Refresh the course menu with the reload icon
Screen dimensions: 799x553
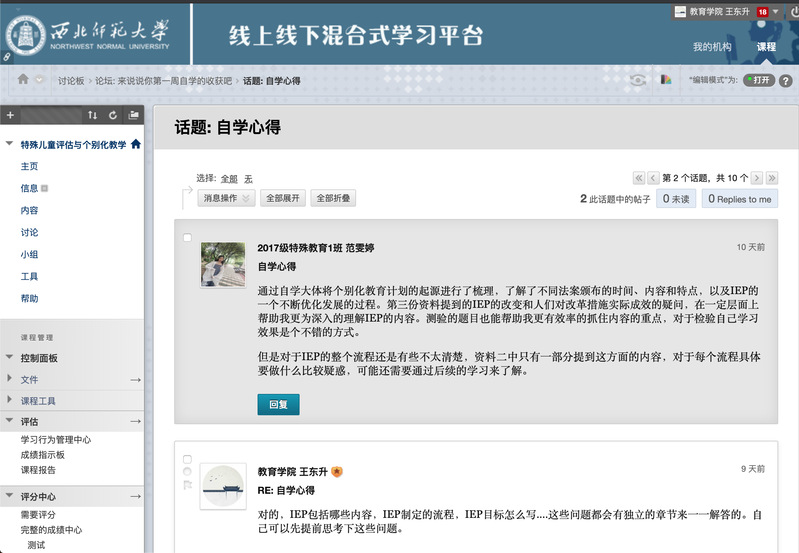[x=113, y=115]
